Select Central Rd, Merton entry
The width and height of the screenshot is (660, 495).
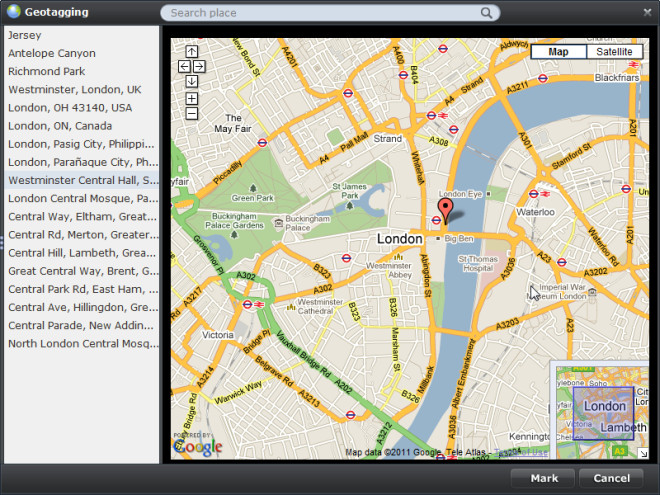click(82, 234)
